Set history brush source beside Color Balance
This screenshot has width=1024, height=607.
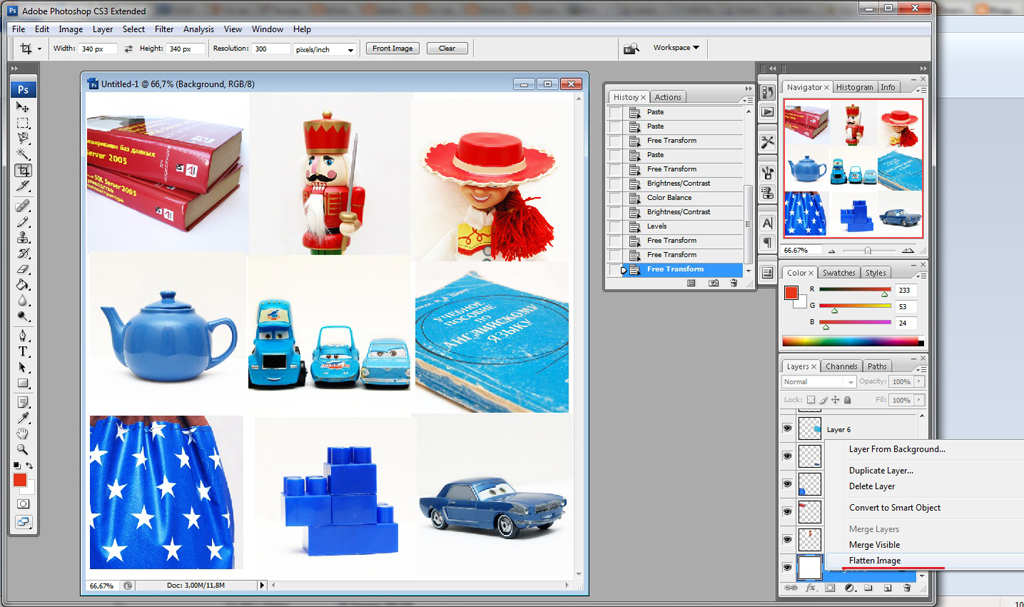pos(615,197)
